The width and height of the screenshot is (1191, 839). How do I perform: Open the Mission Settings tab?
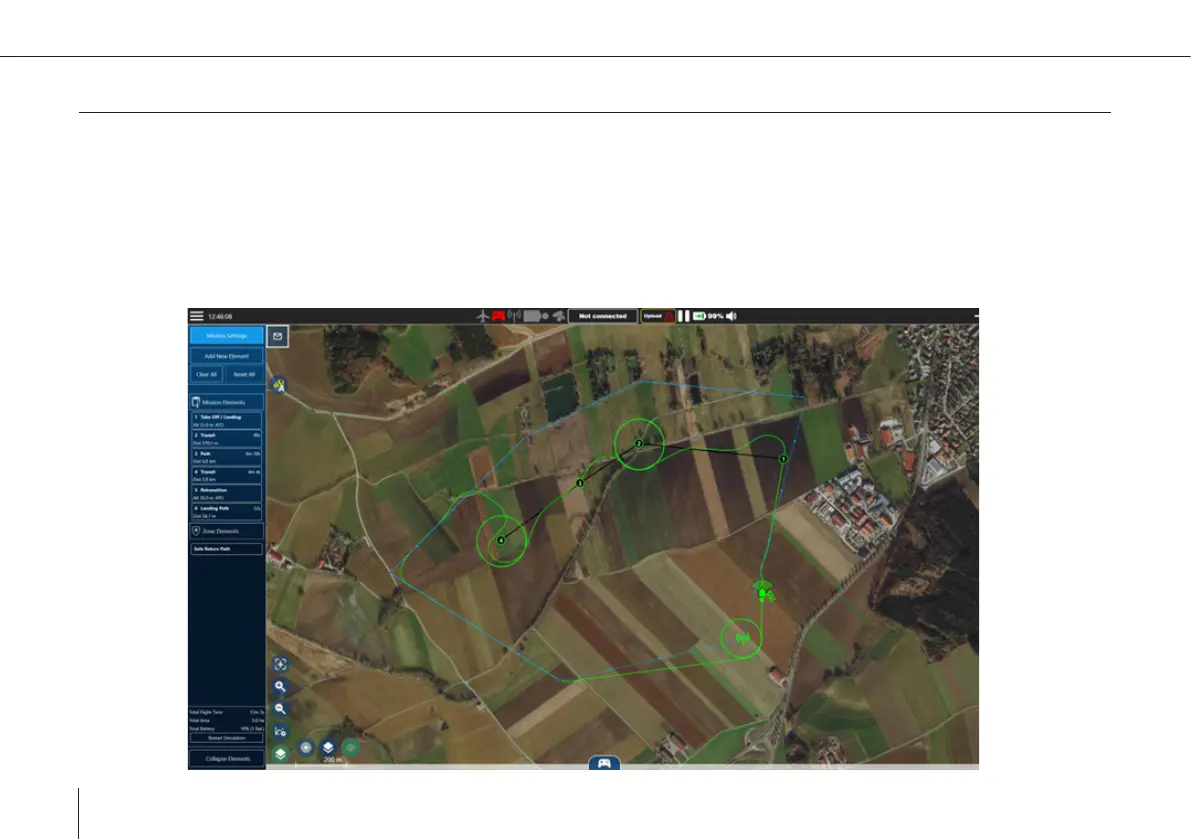click(x=226, y=336)
